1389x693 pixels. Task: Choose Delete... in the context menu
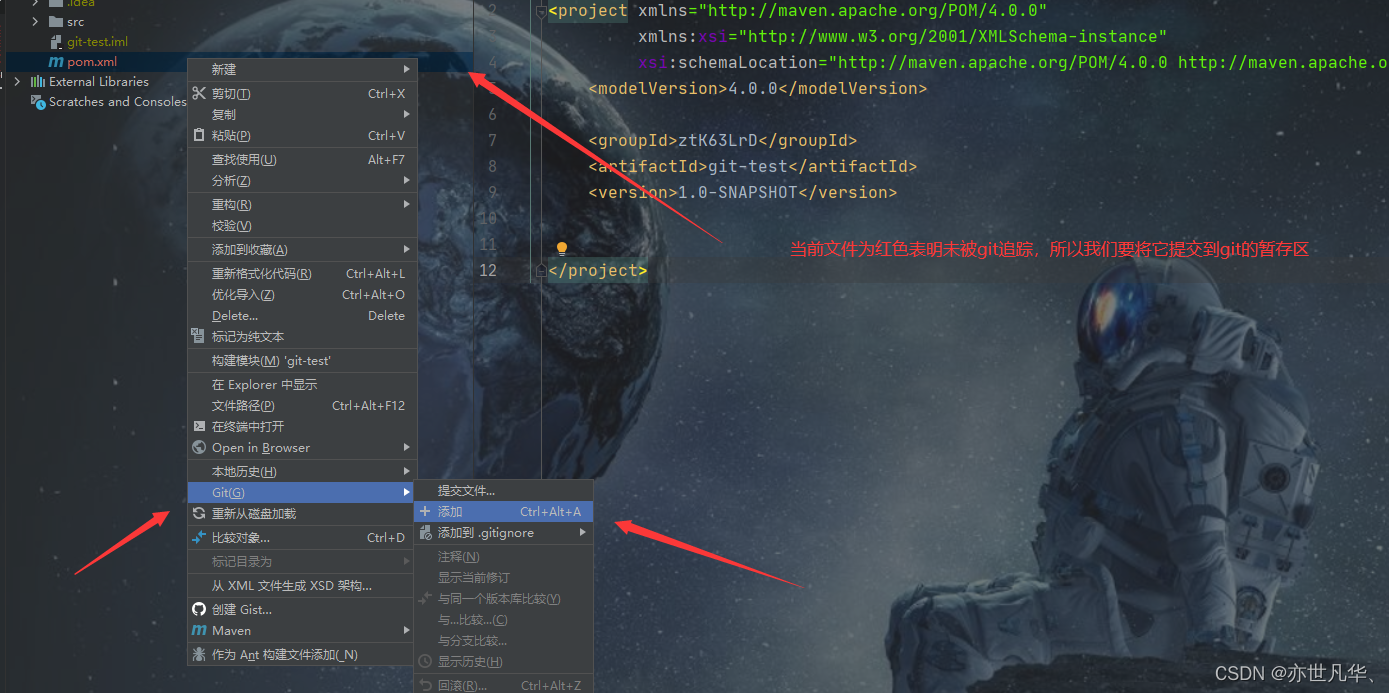click(302, 315)
